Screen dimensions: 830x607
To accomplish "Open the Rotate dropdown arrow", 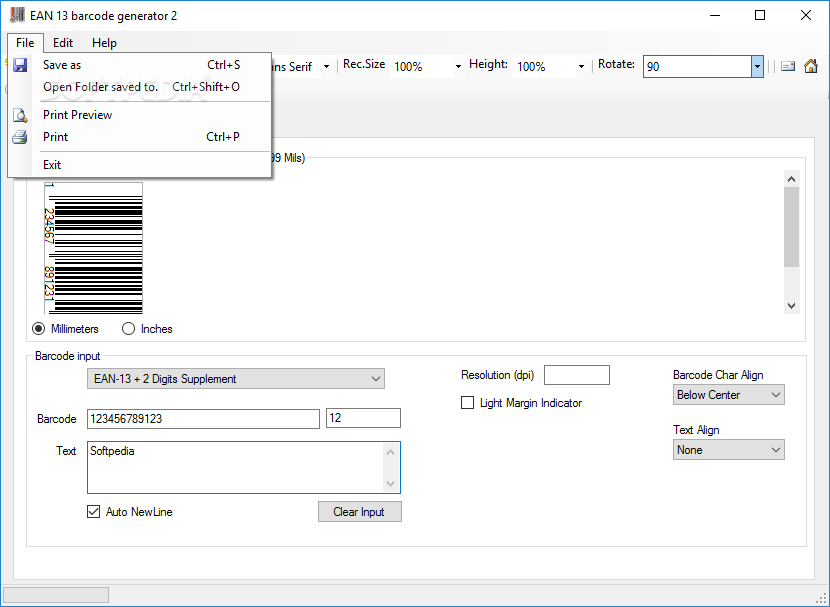I will coord(757,67).
